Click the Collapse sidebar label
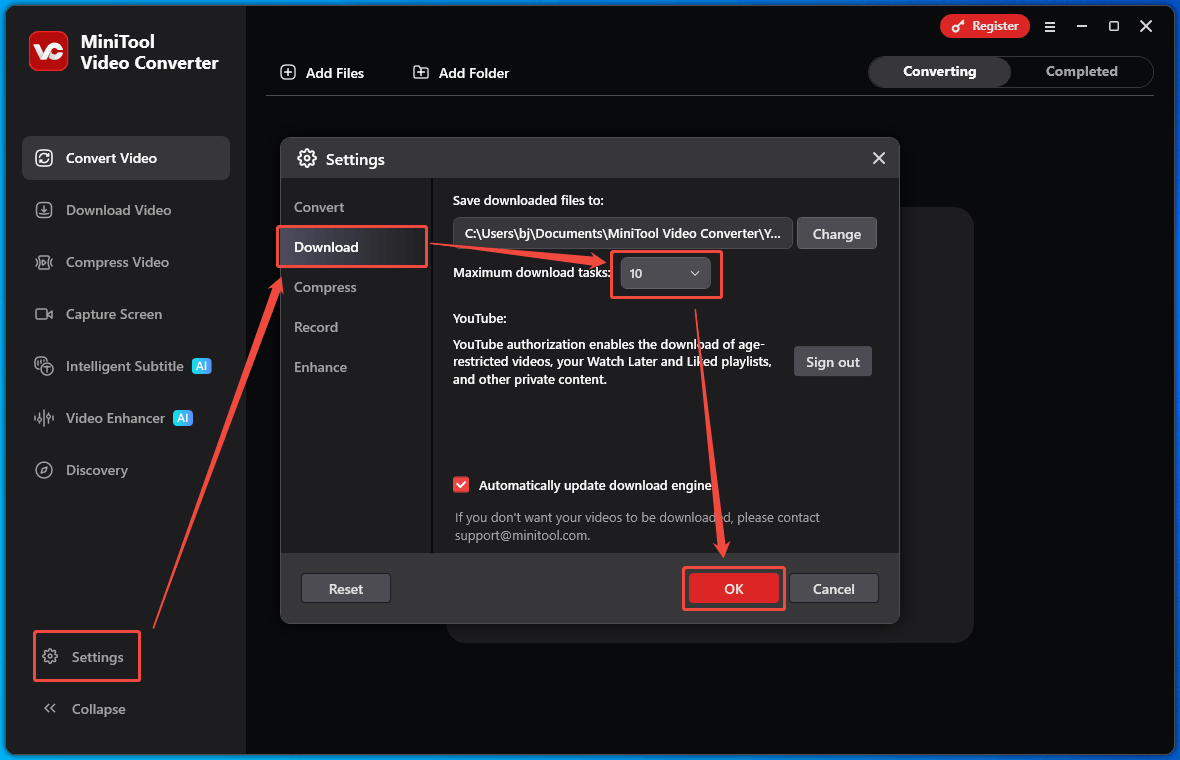Screen dimensions: 1180x760 tap(99, 709)
